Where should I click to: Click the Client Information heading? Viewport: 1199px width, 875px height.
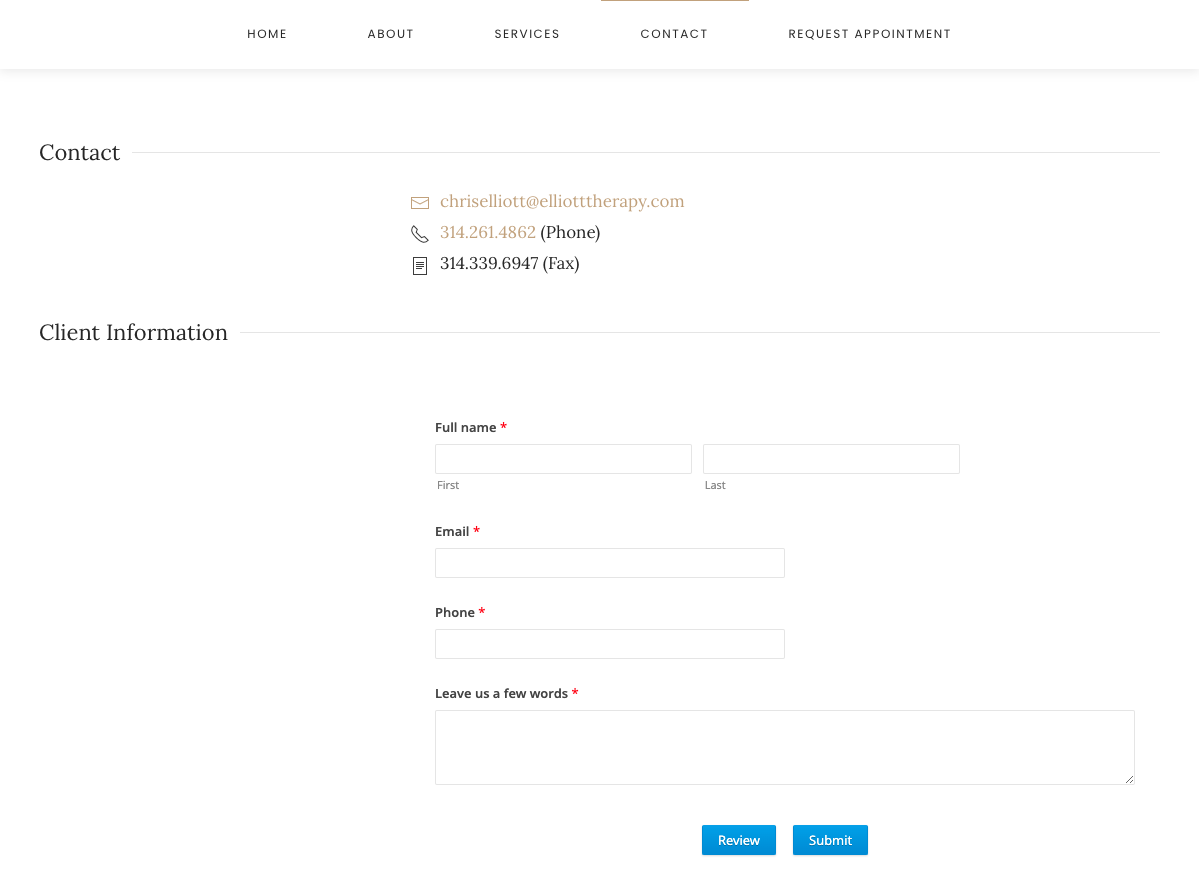point(134,333)
